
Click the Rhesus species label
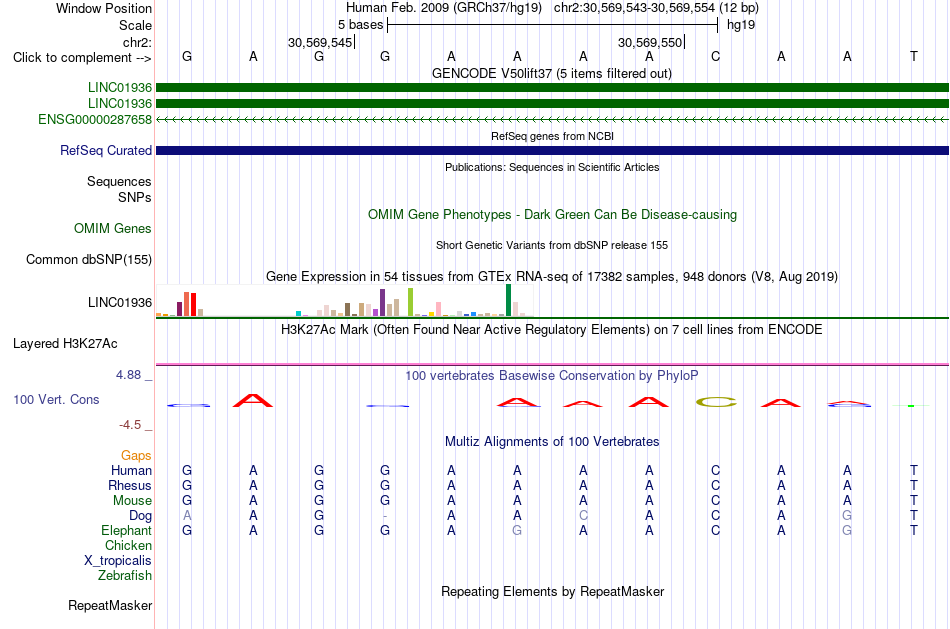(x=130, y=485)
